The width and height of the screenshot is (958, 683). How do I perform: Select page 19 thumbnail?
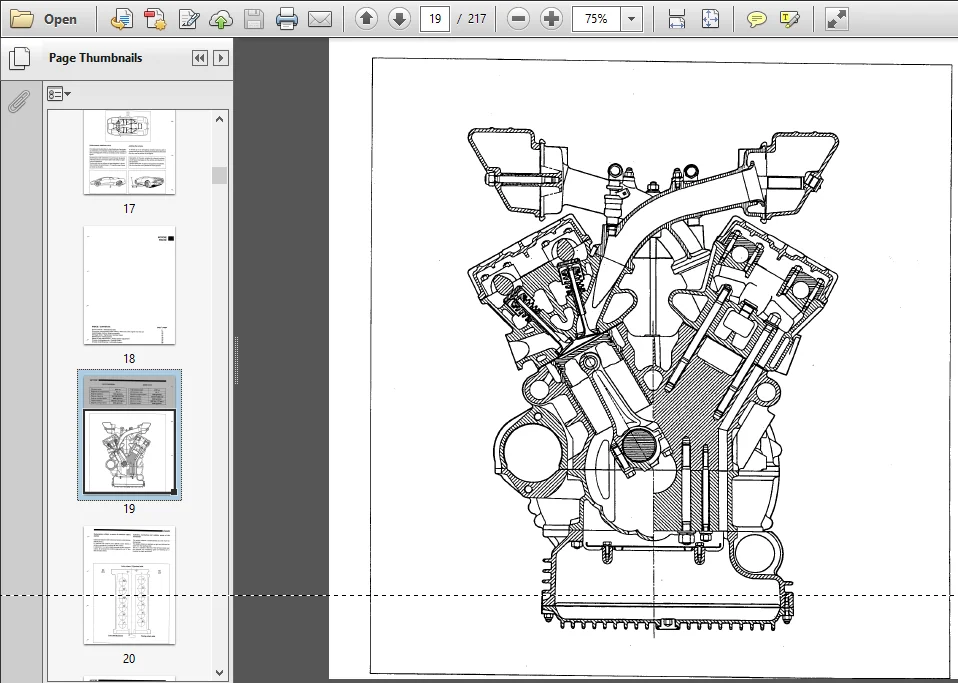(130, 434)
